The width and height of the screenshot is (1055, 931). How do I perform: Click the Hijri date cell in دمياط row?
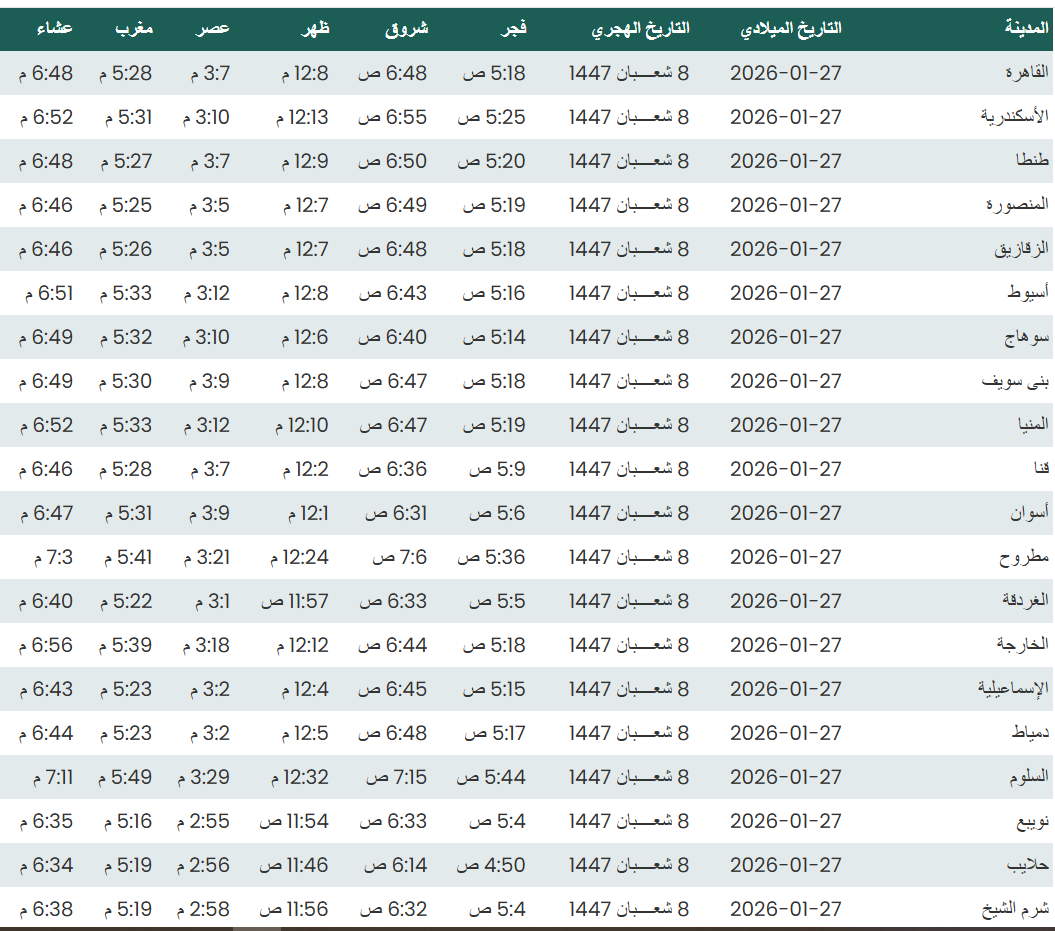pos(629,733)
